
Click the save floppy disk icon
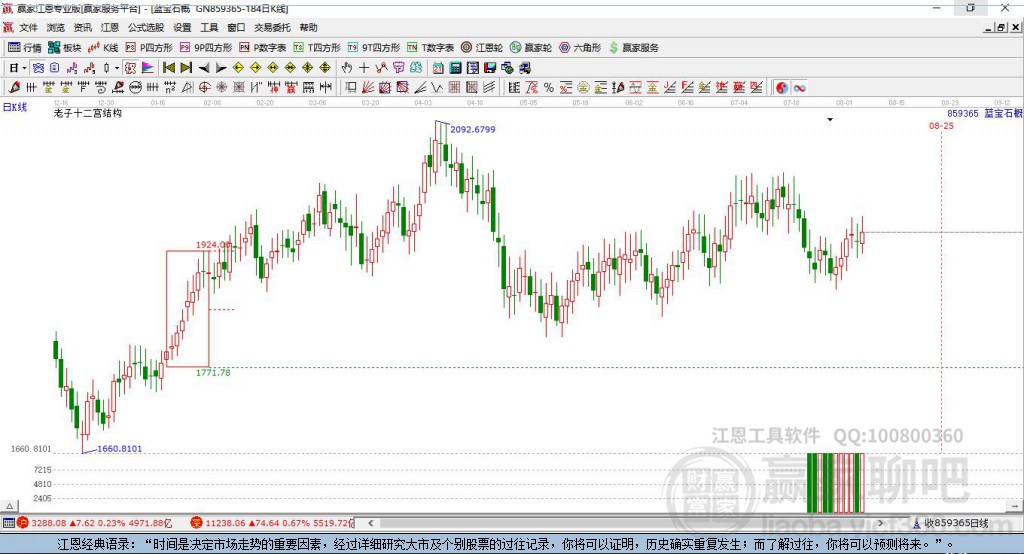pyautogui.click(x=490, y=68)
